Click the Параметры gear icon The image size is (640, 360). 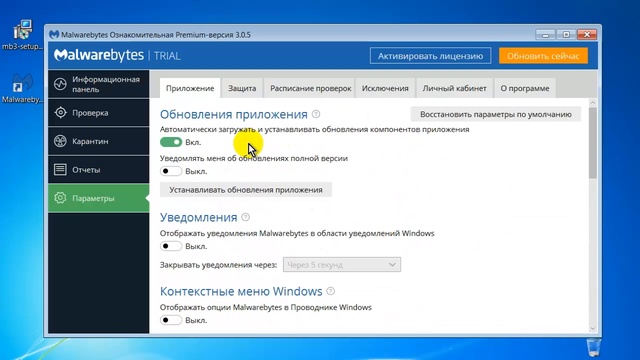tap(60, 198)
